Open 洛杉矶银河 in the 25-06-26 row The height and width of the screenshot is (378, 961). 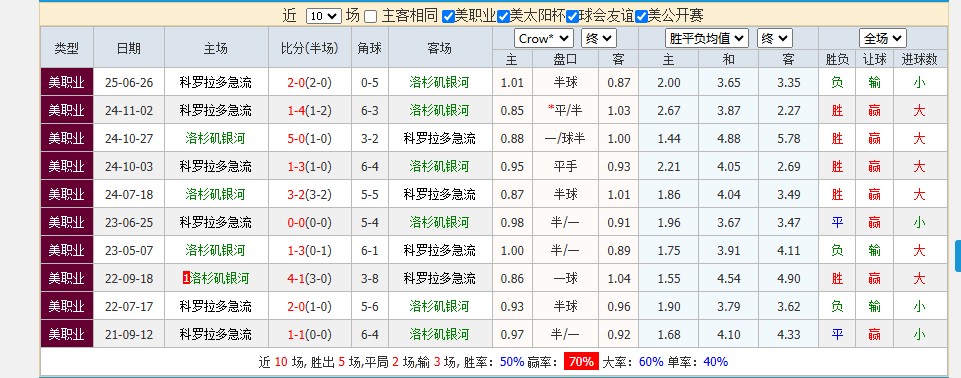[439, 82]
